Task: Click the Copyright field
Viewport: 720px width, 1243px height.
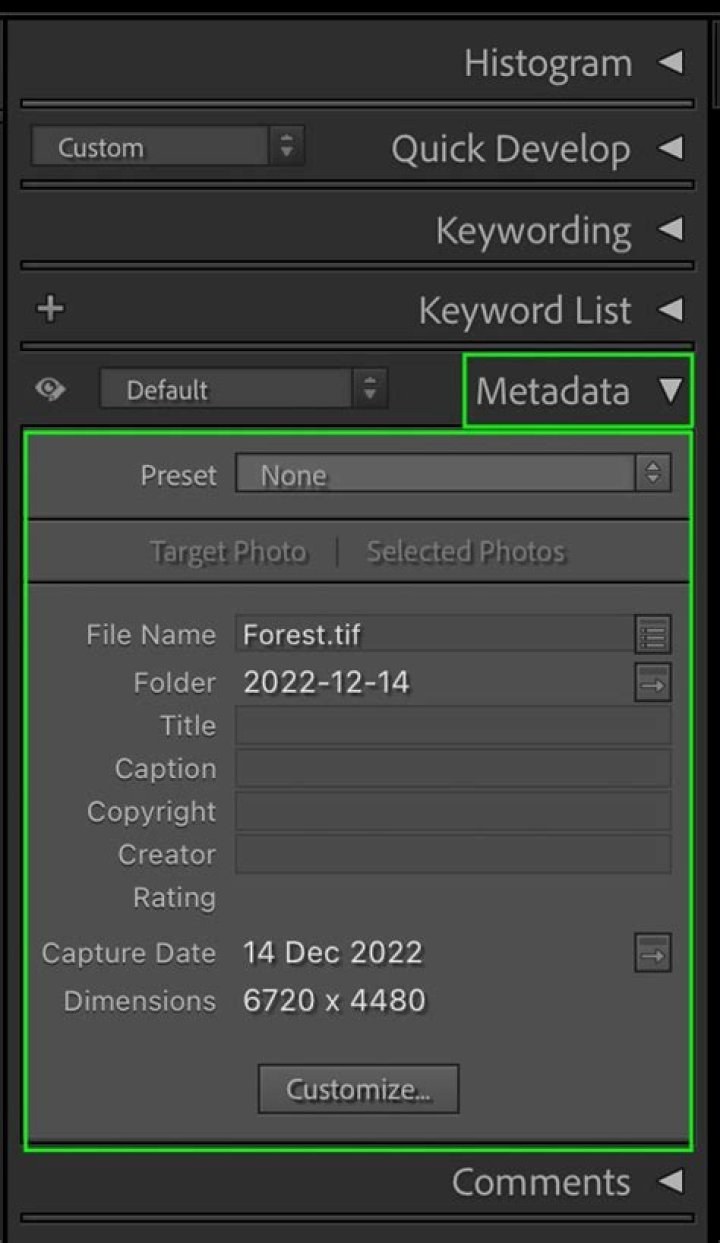Action: 450,812
